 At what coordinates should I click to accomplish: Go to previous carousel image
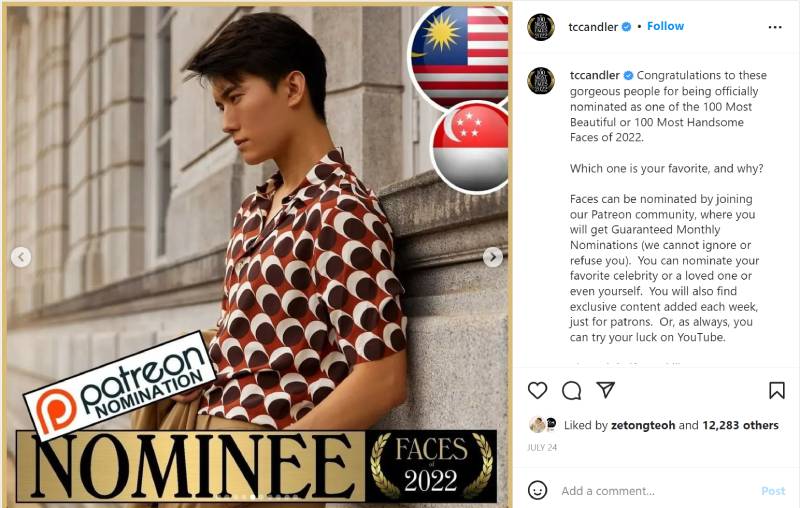coord(21,257)
